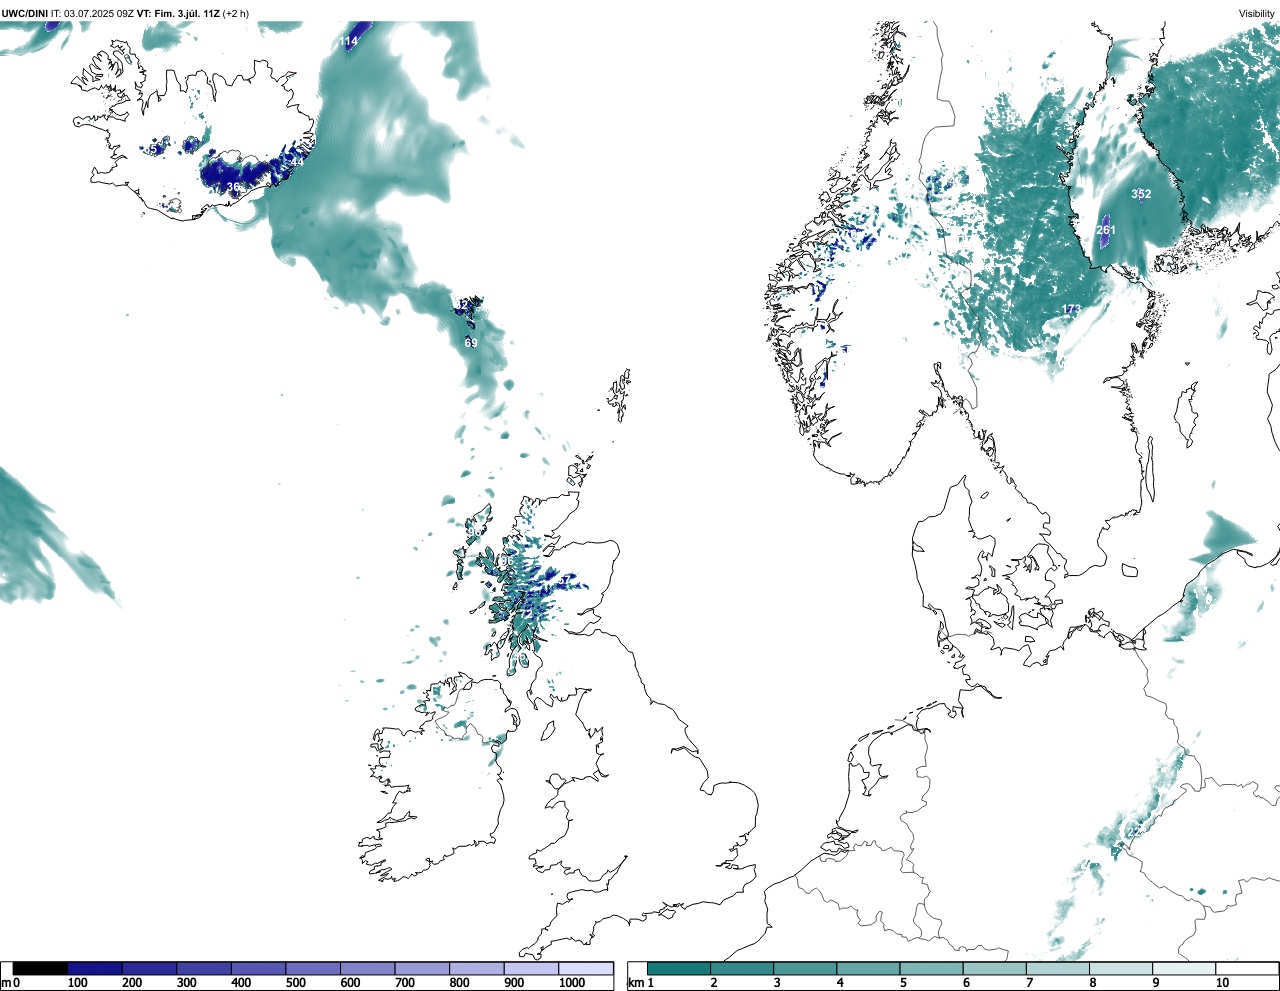Viewport: 1280px width, 991px height.
Task: Click the 'VT: Fim. 3.júl. 11Z' valid time text
Action: pos(178,13)
